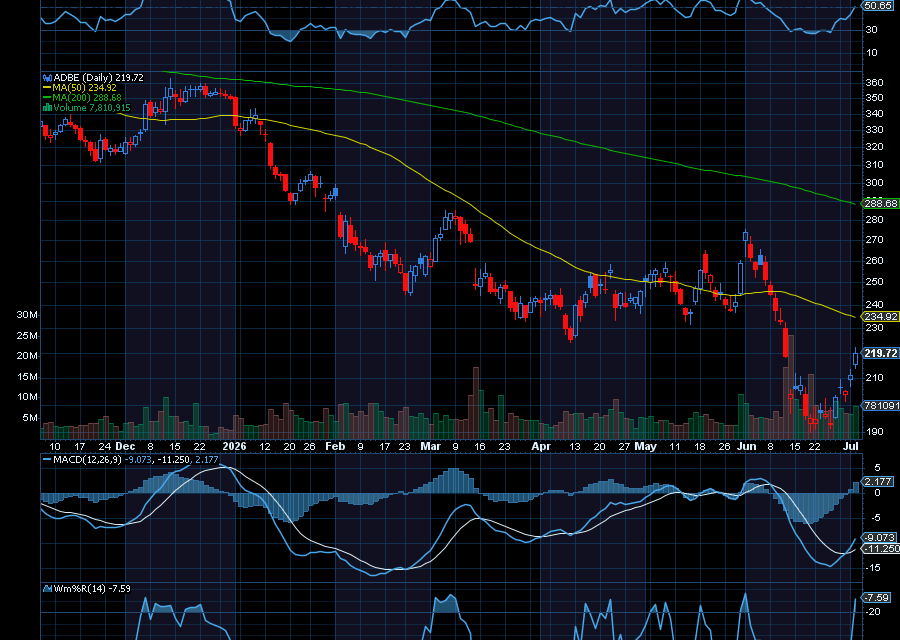Click the candlestick icon beside ADBE (Daily)
Viewport: 900px width, 640px height.
(x=48, y=77)
